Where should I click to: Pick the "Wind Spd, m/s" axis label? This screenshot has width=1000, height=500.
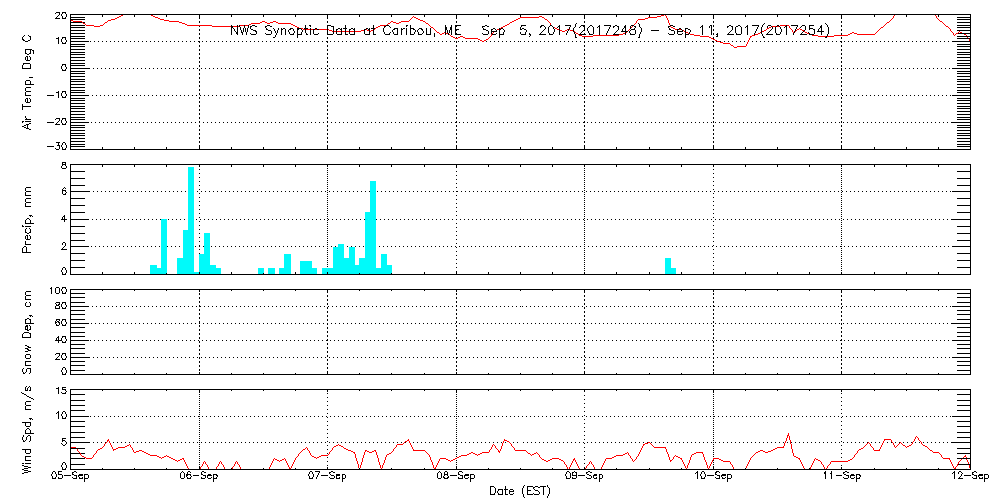pyautogui.click(x=28, y=428)
